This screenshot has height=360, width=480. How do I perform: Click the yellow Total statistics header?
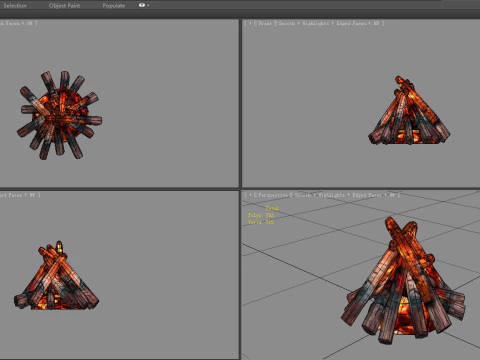(x=272, y=208)
